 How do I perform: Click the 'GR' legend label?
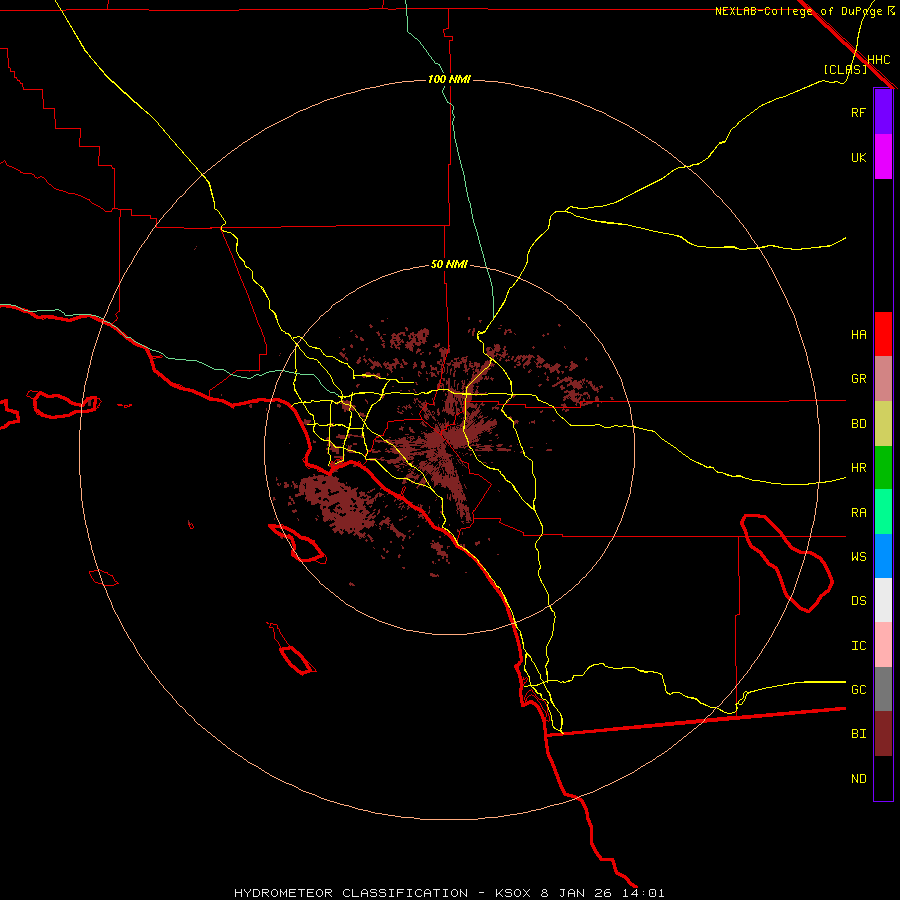[858, 379]
